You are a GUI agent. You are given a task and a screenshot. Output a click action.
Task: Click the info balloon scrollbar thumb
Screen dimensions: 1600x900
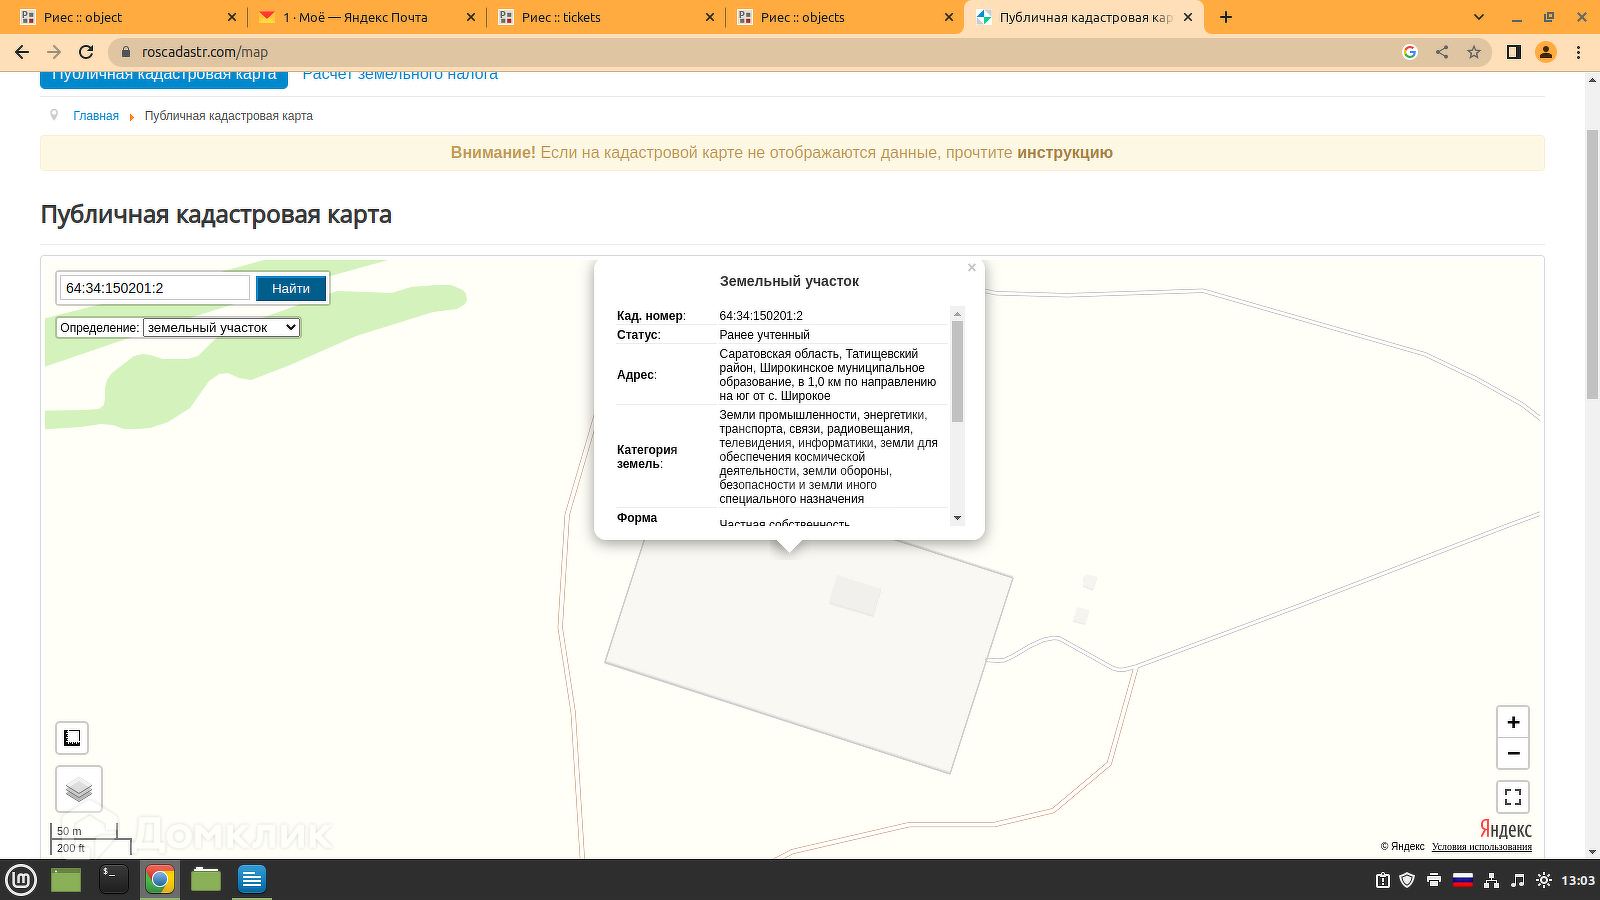pyautogui.click(x=958, y=371)
